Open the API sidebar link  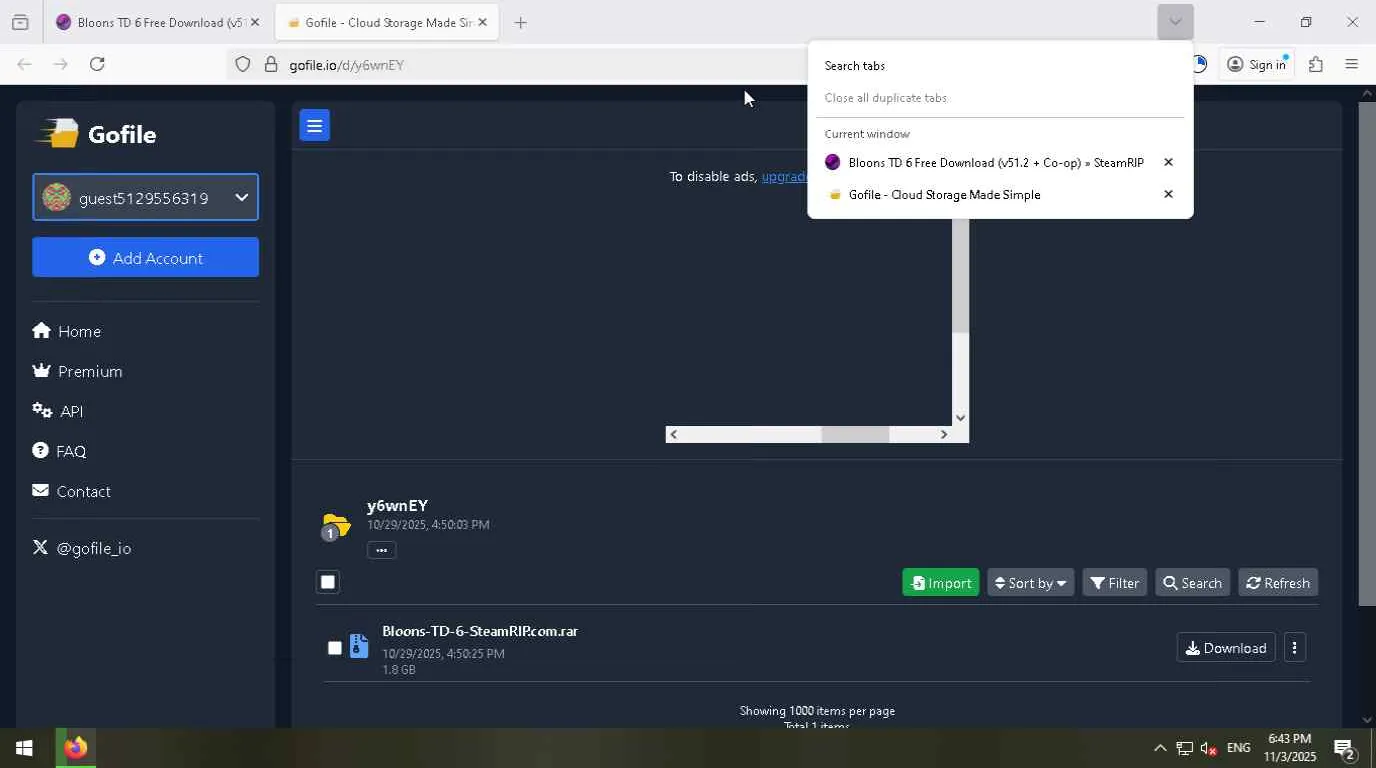[x=58, y=411]
